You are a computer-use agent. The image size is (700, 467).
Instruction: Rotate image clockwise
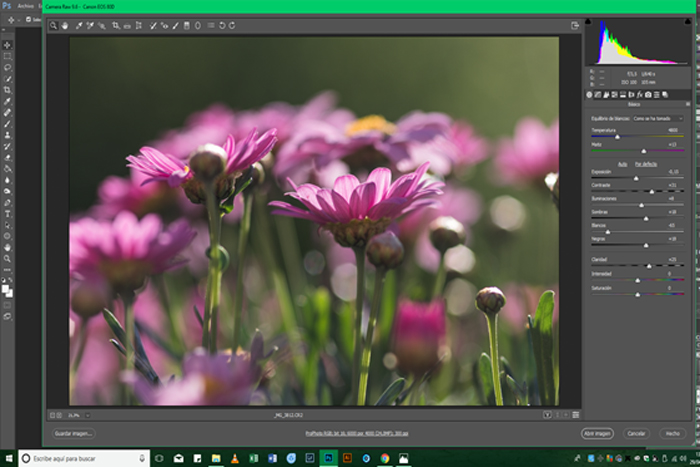tap(233, 25)
